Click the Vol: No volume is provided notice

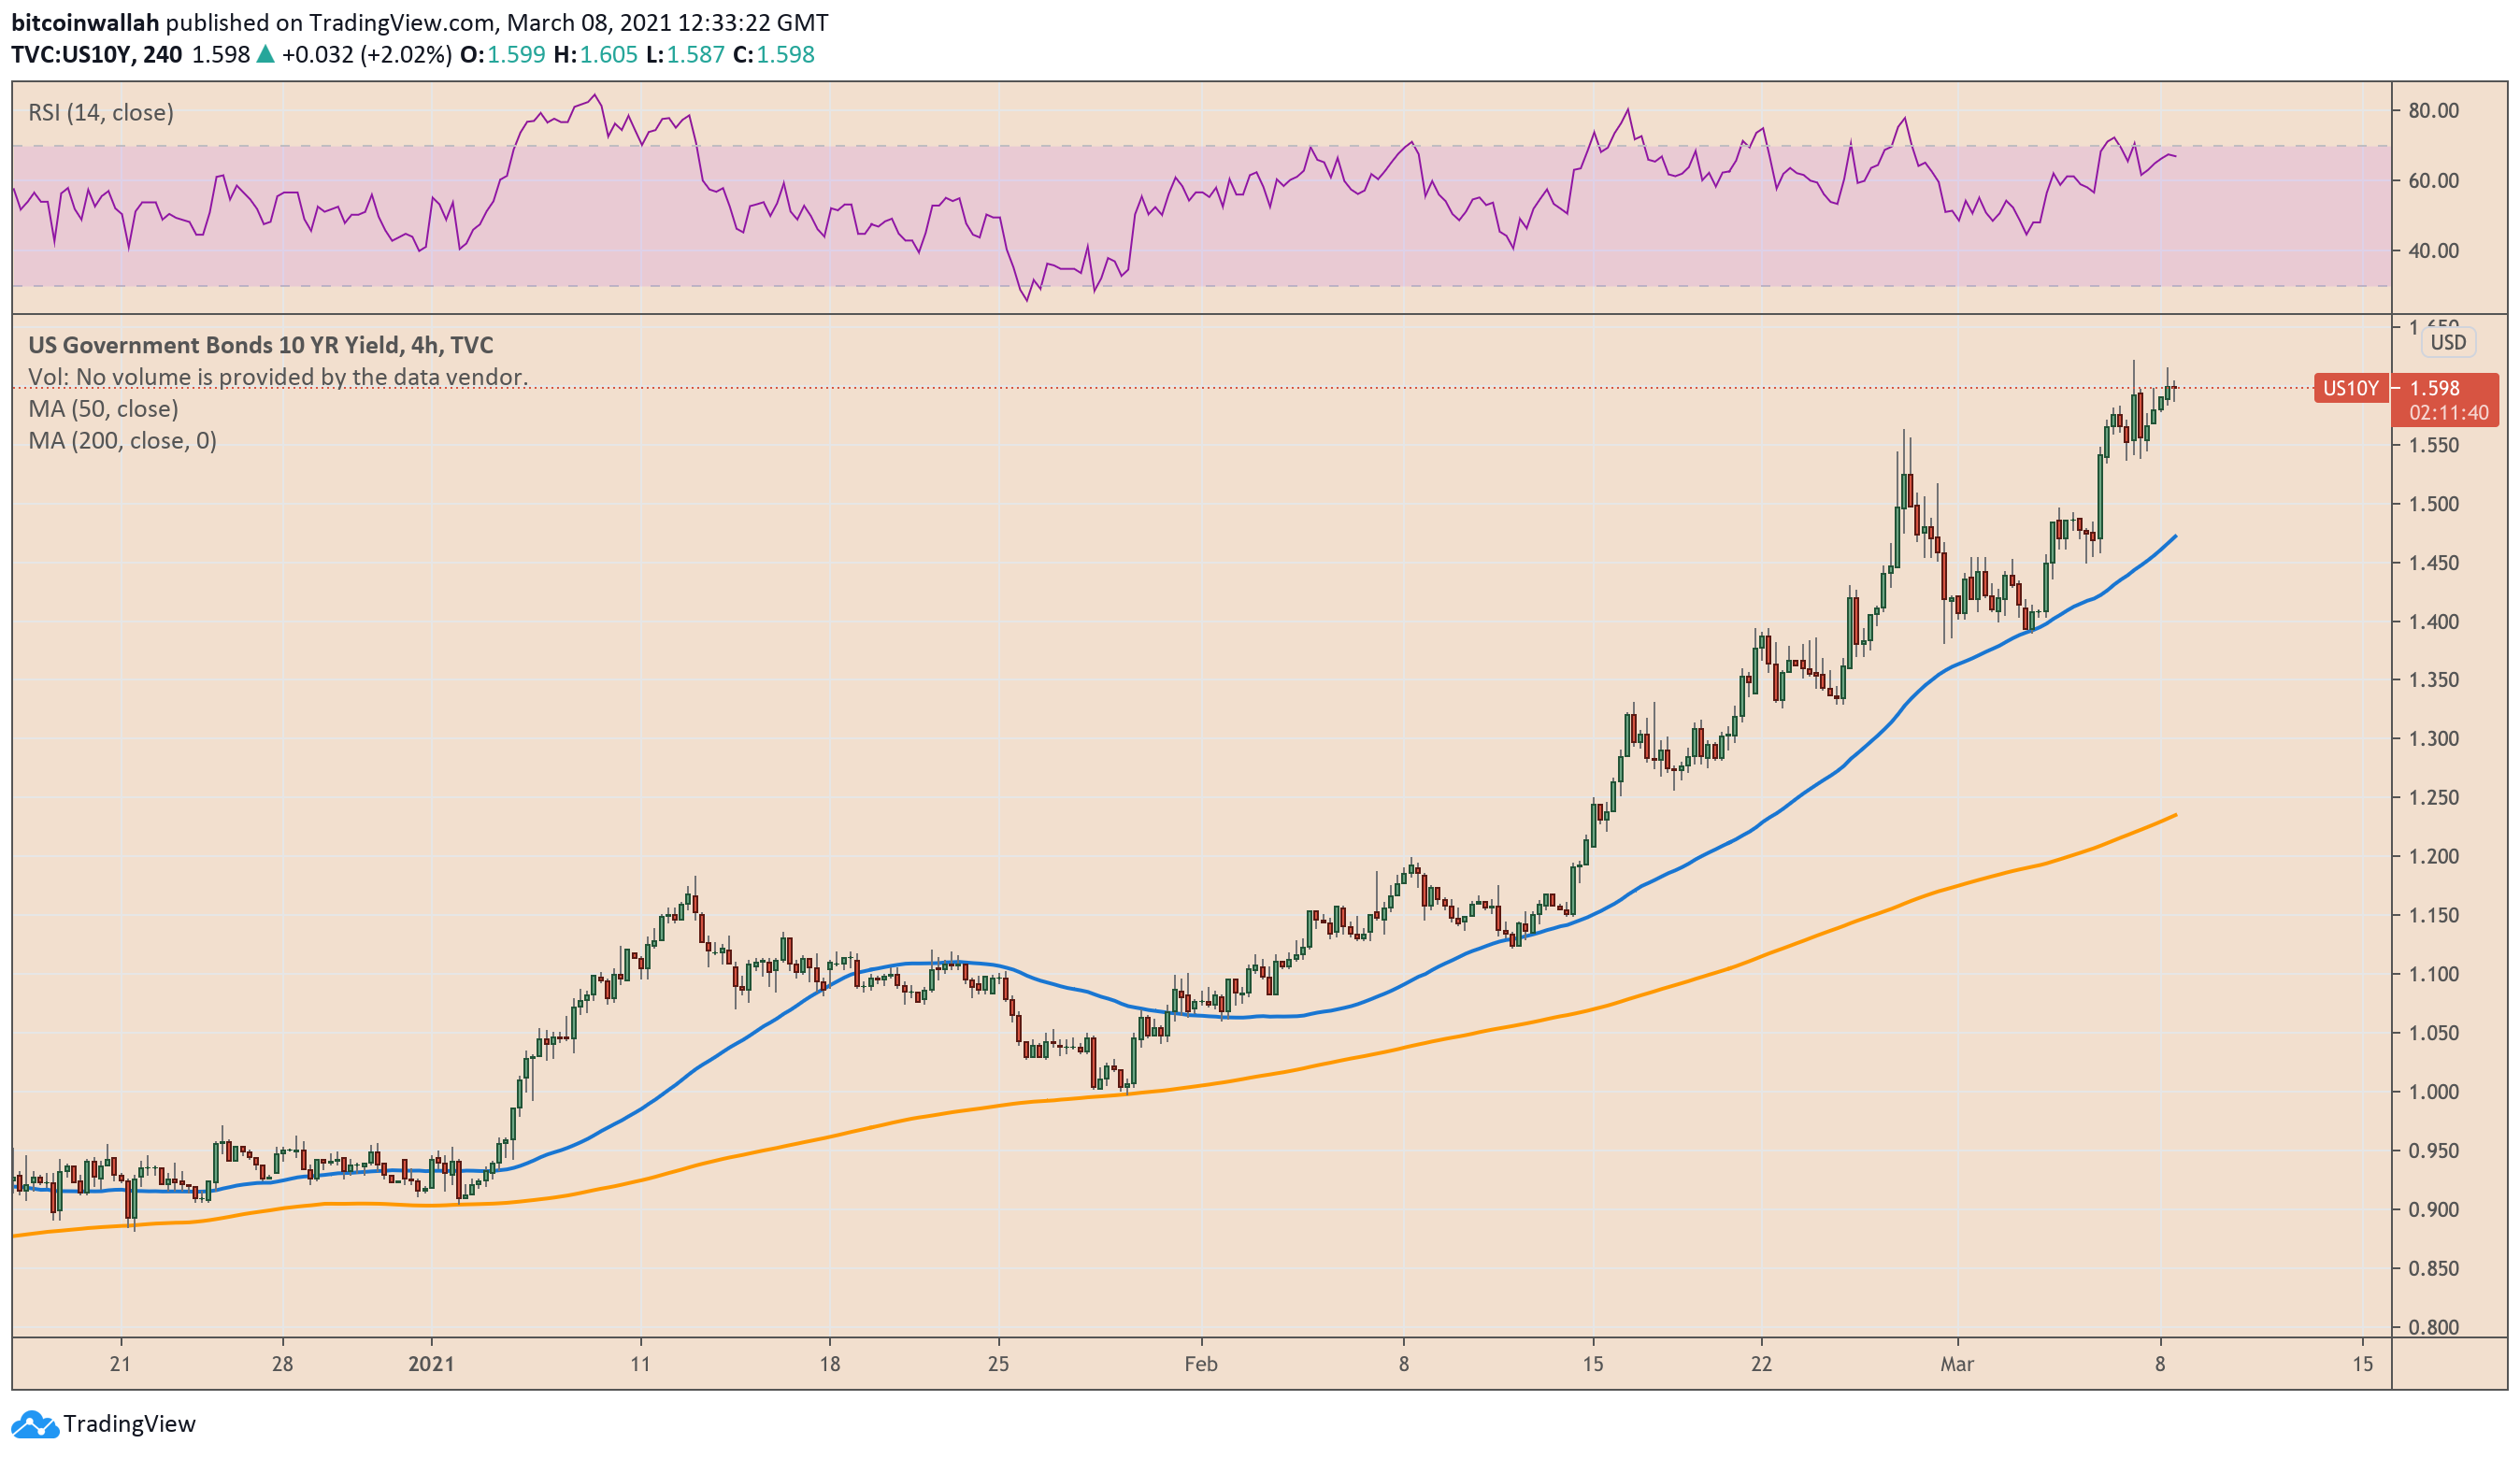pos(278,377)
